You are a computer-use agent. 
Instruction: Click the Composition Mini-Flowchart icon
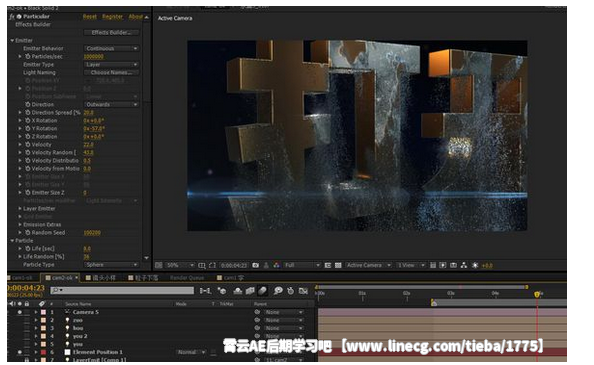[x=205, y=291]
